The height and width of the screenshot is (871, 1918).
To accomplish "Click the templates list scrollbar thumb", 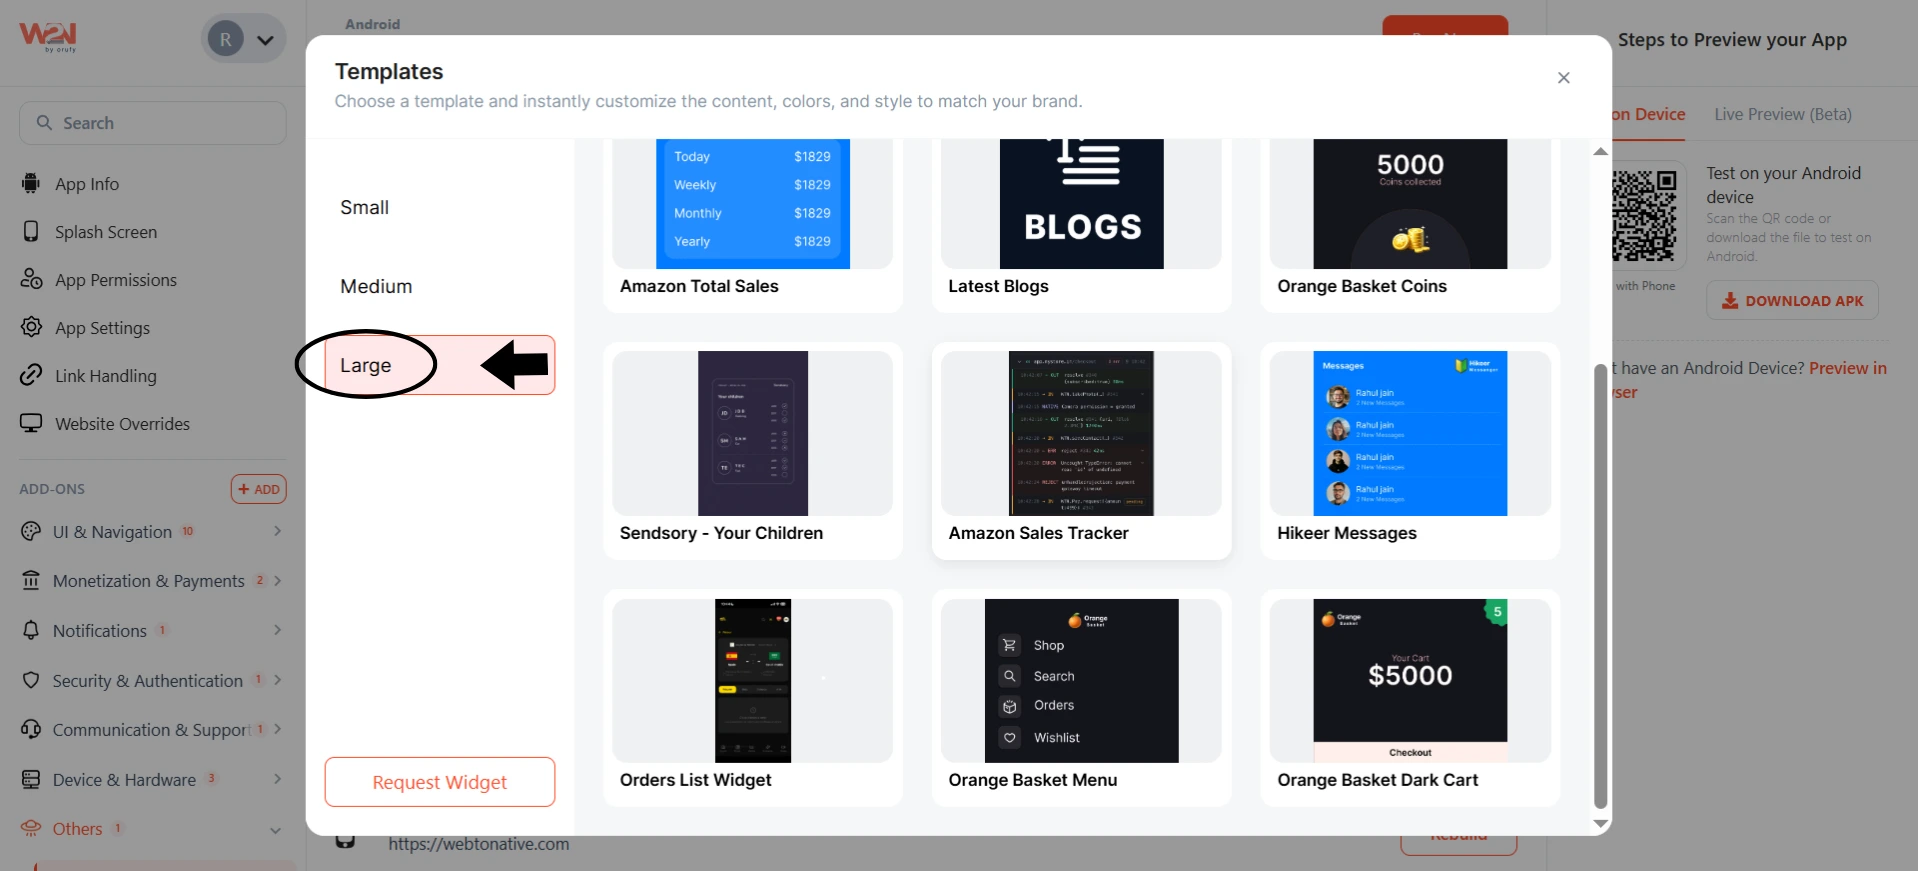I will coord(1600,586).
